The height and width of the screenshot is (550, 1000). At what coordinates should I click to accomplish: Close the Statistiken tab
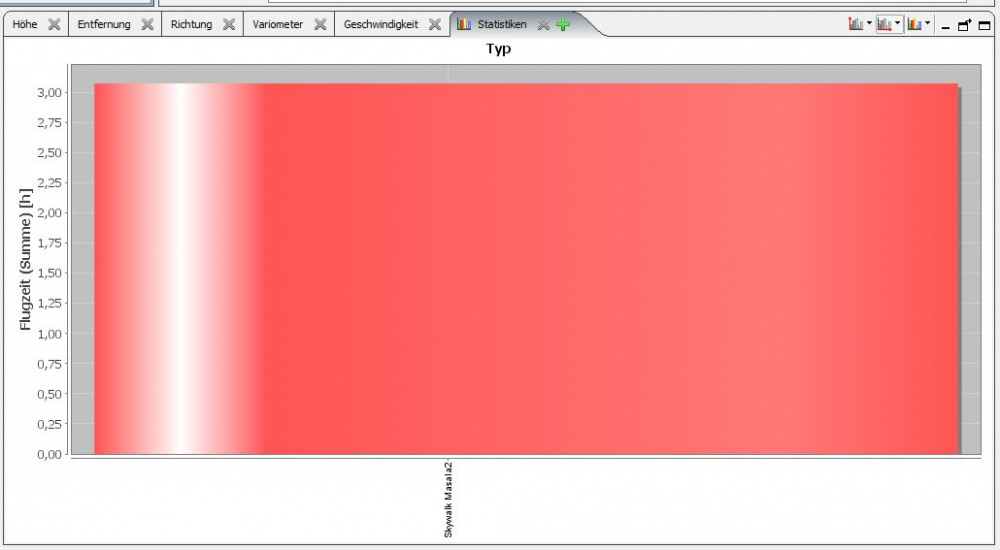(543, 24)
